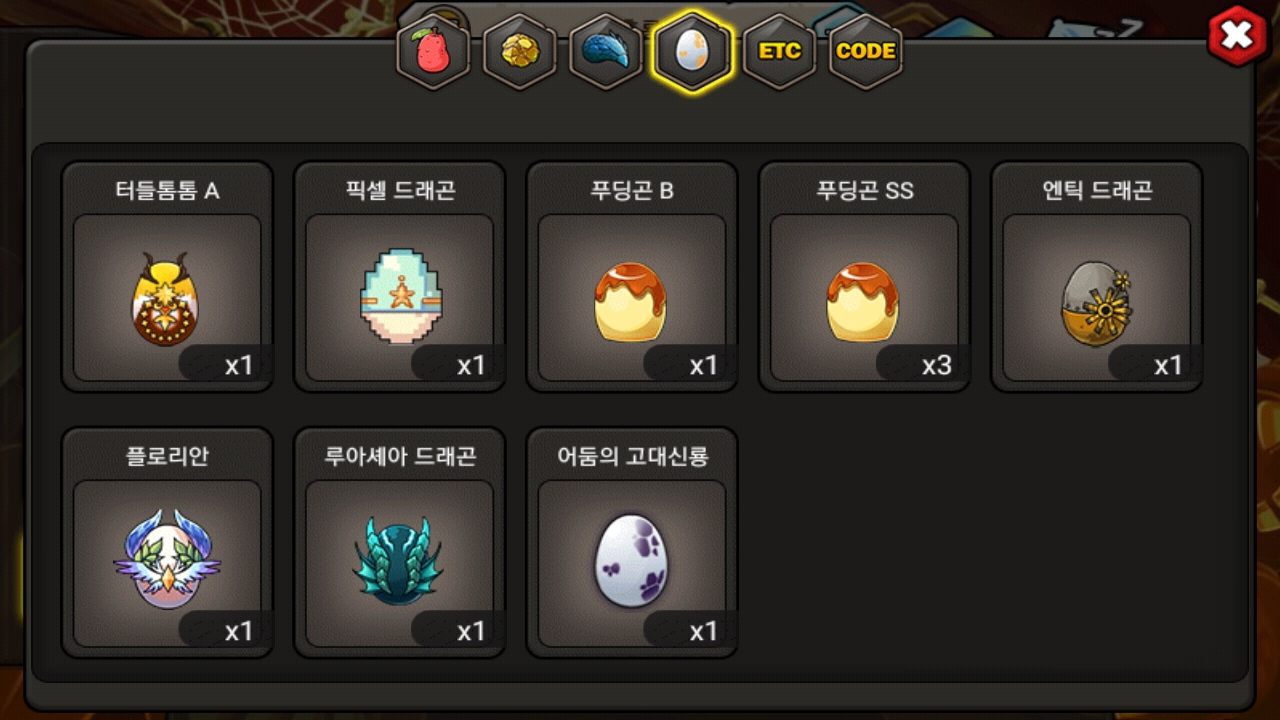Image resolution: width=1280 pixels, height=720 pixels.
Task: Pick the 어둠의 고대신룡 spotted egg
Action: (631, 561)
